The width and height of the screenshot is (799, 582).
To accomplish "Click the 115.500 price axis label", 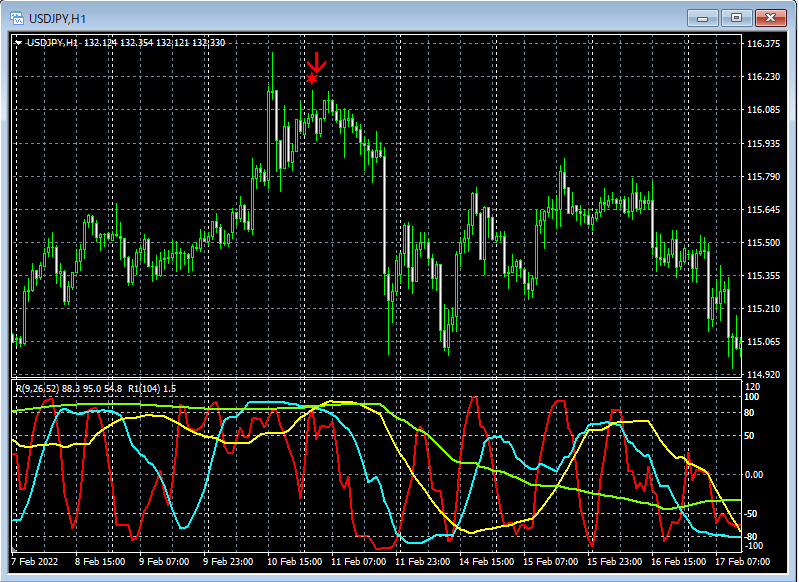I will [x=763, y=243].
